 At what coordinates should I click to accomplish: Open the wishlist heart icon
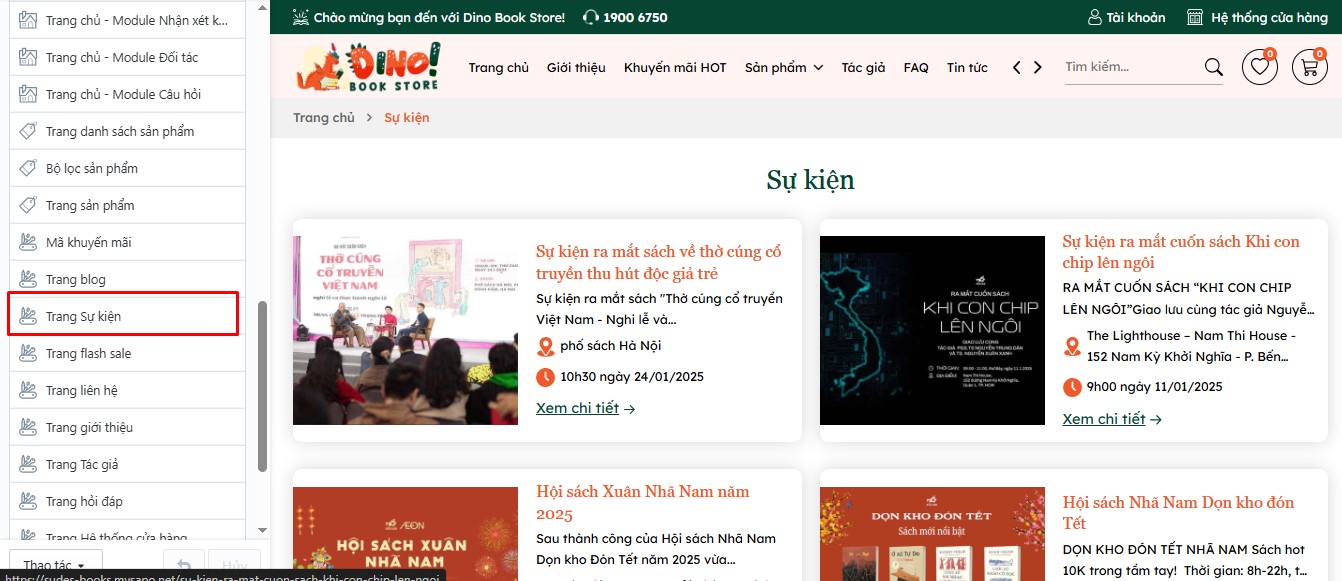1259,67
